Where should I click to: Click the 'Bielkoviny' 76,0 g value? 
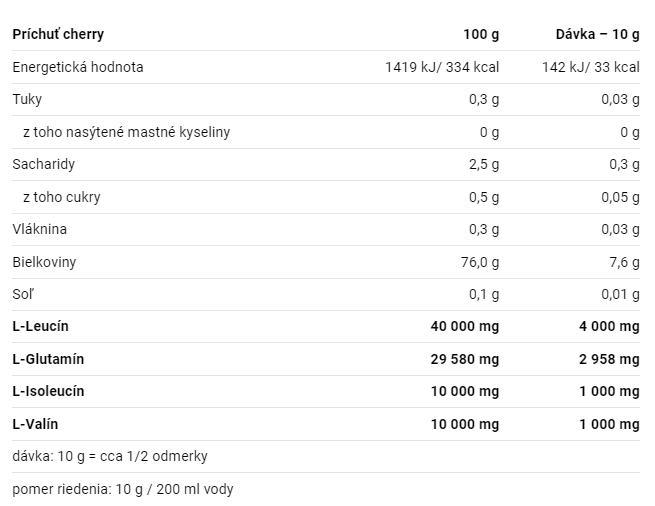pyautogui.click(x=480, y=262)
